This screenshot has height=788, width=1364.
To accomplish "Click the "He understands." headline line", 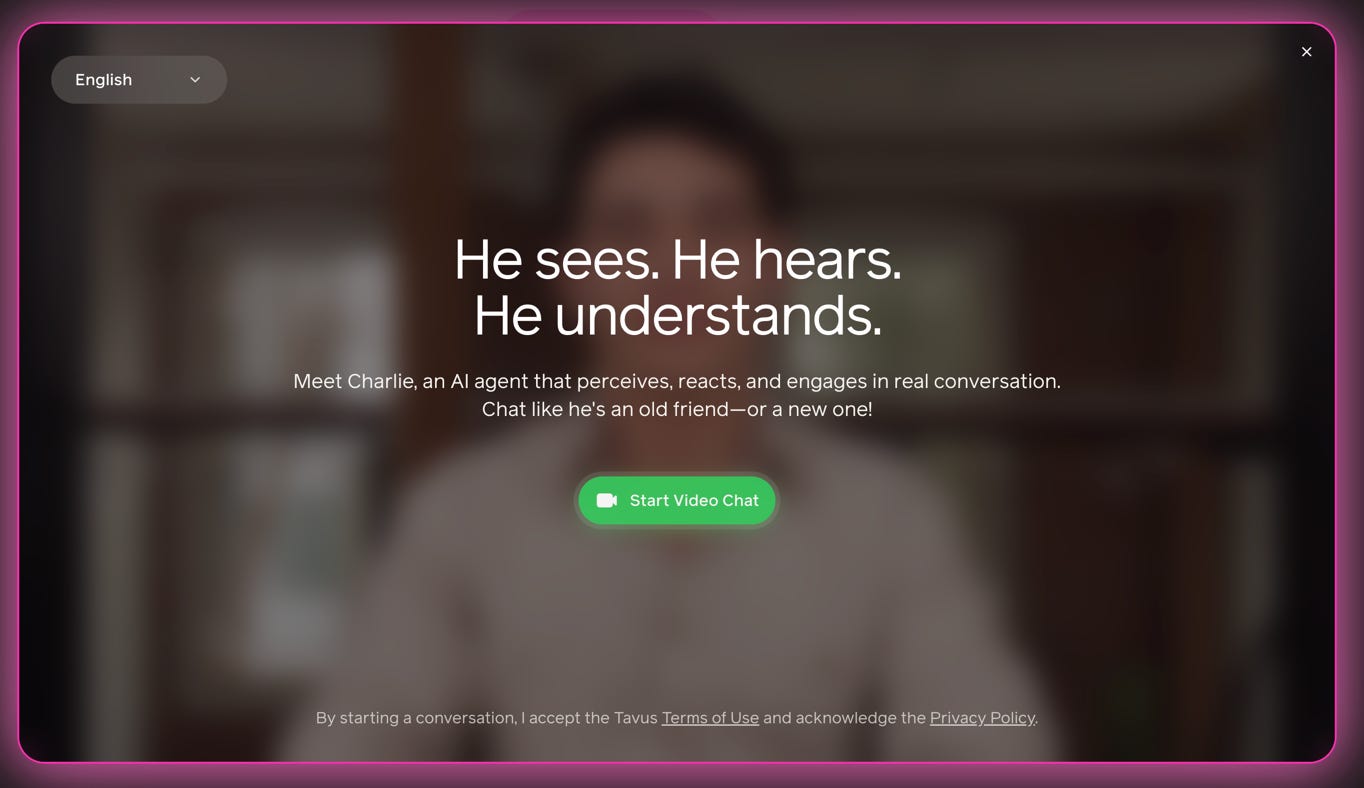I will point(677,316).
